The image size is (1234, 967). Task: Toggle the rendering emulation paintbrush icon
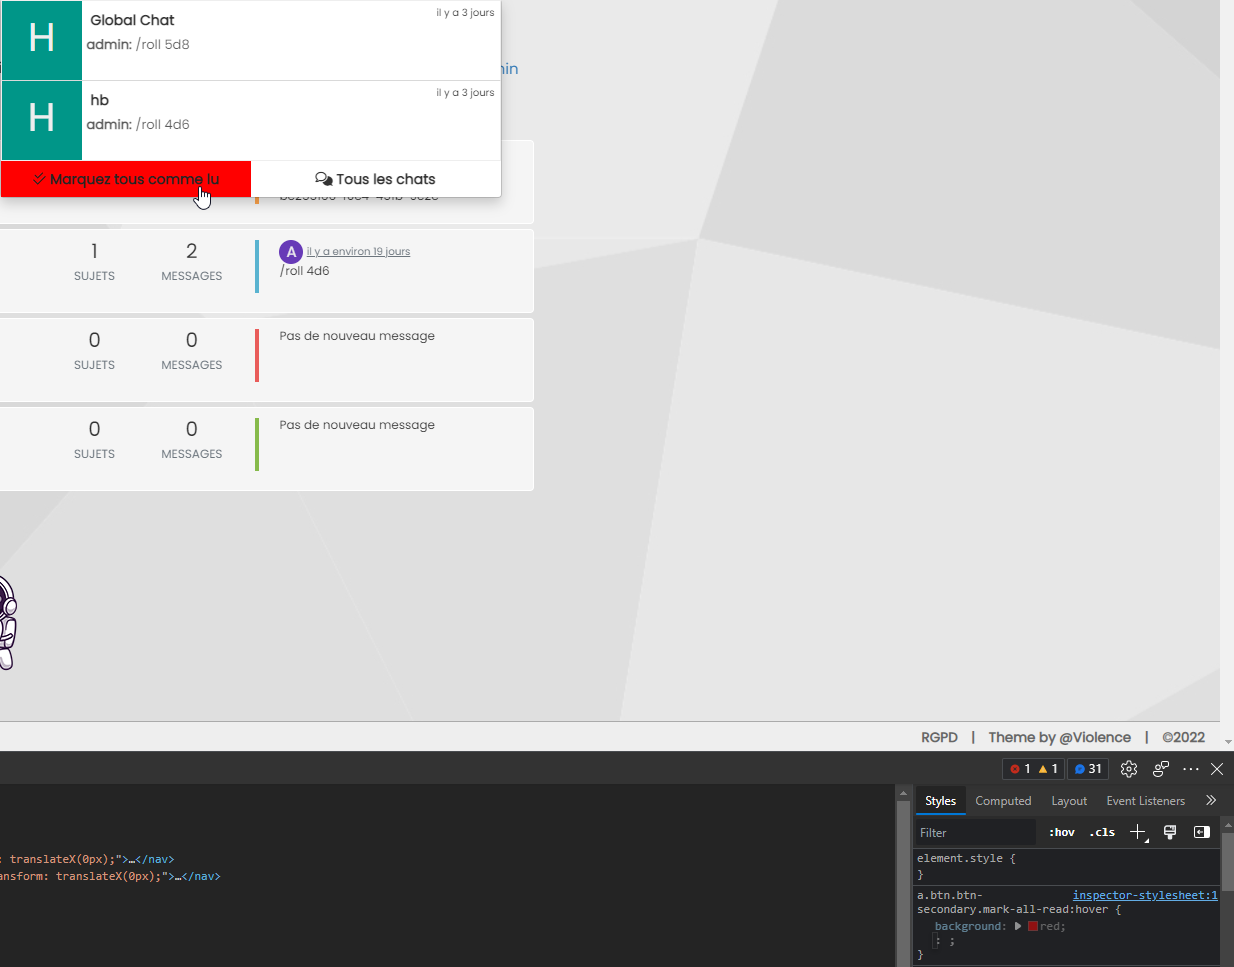coord(1169,832)
